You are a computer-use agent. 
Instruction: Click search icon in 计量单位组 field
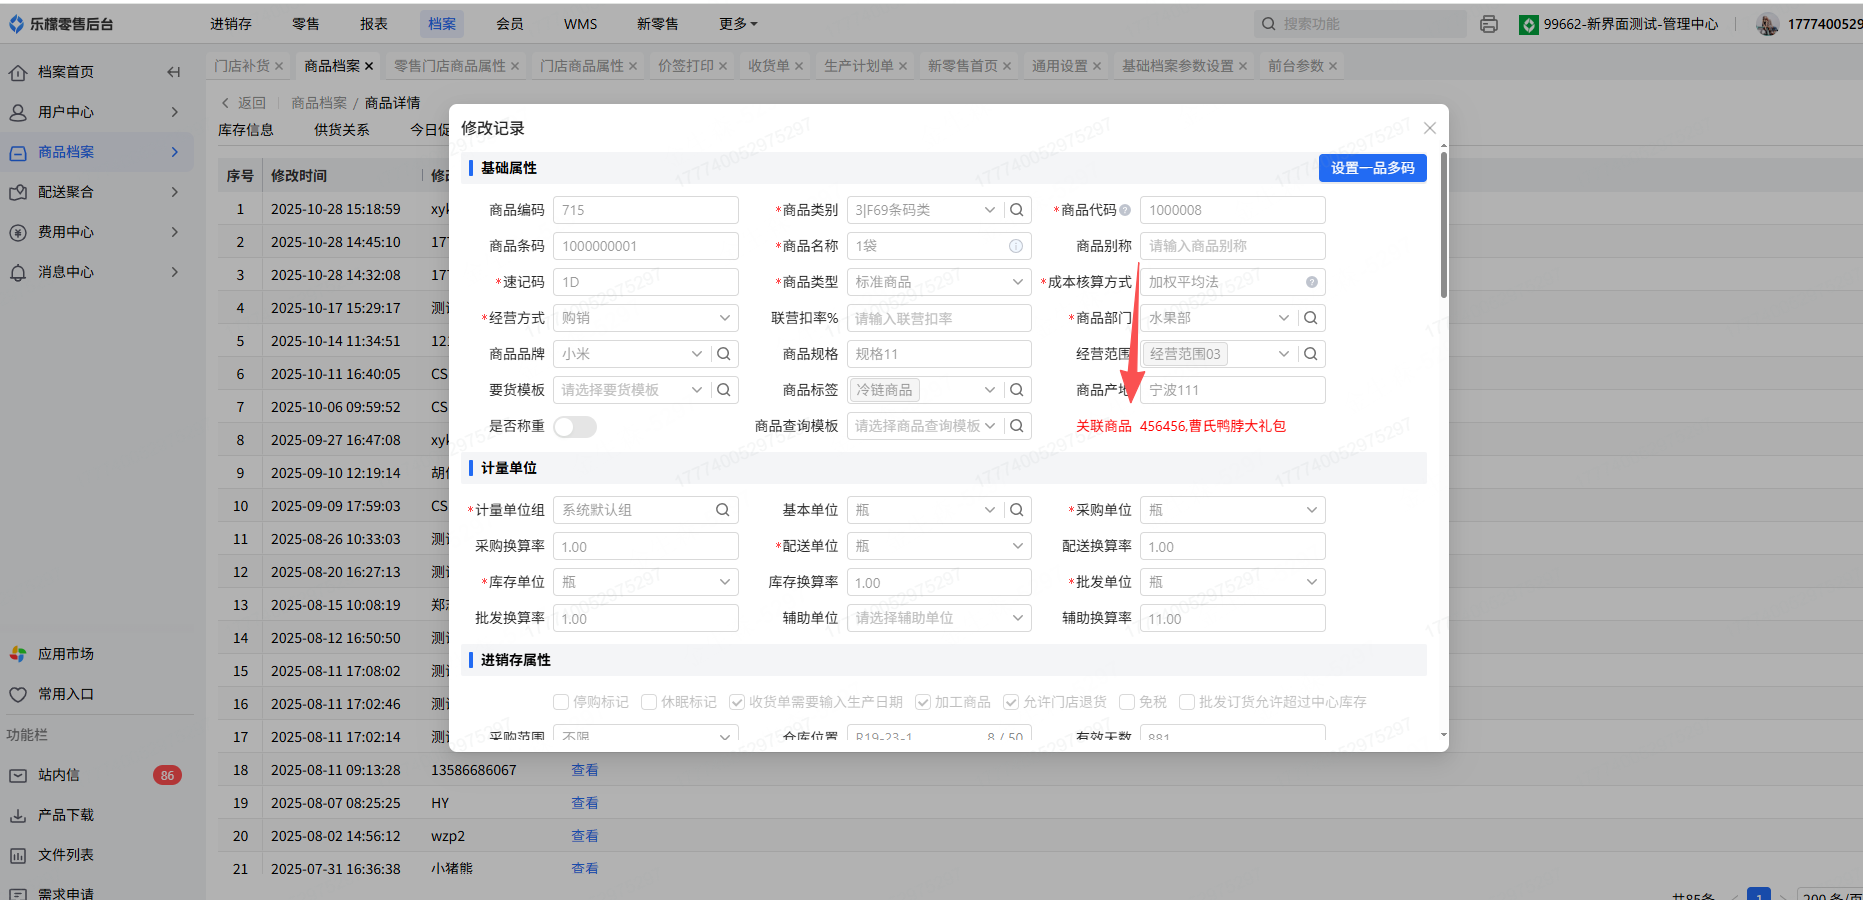tap(722, 510)
